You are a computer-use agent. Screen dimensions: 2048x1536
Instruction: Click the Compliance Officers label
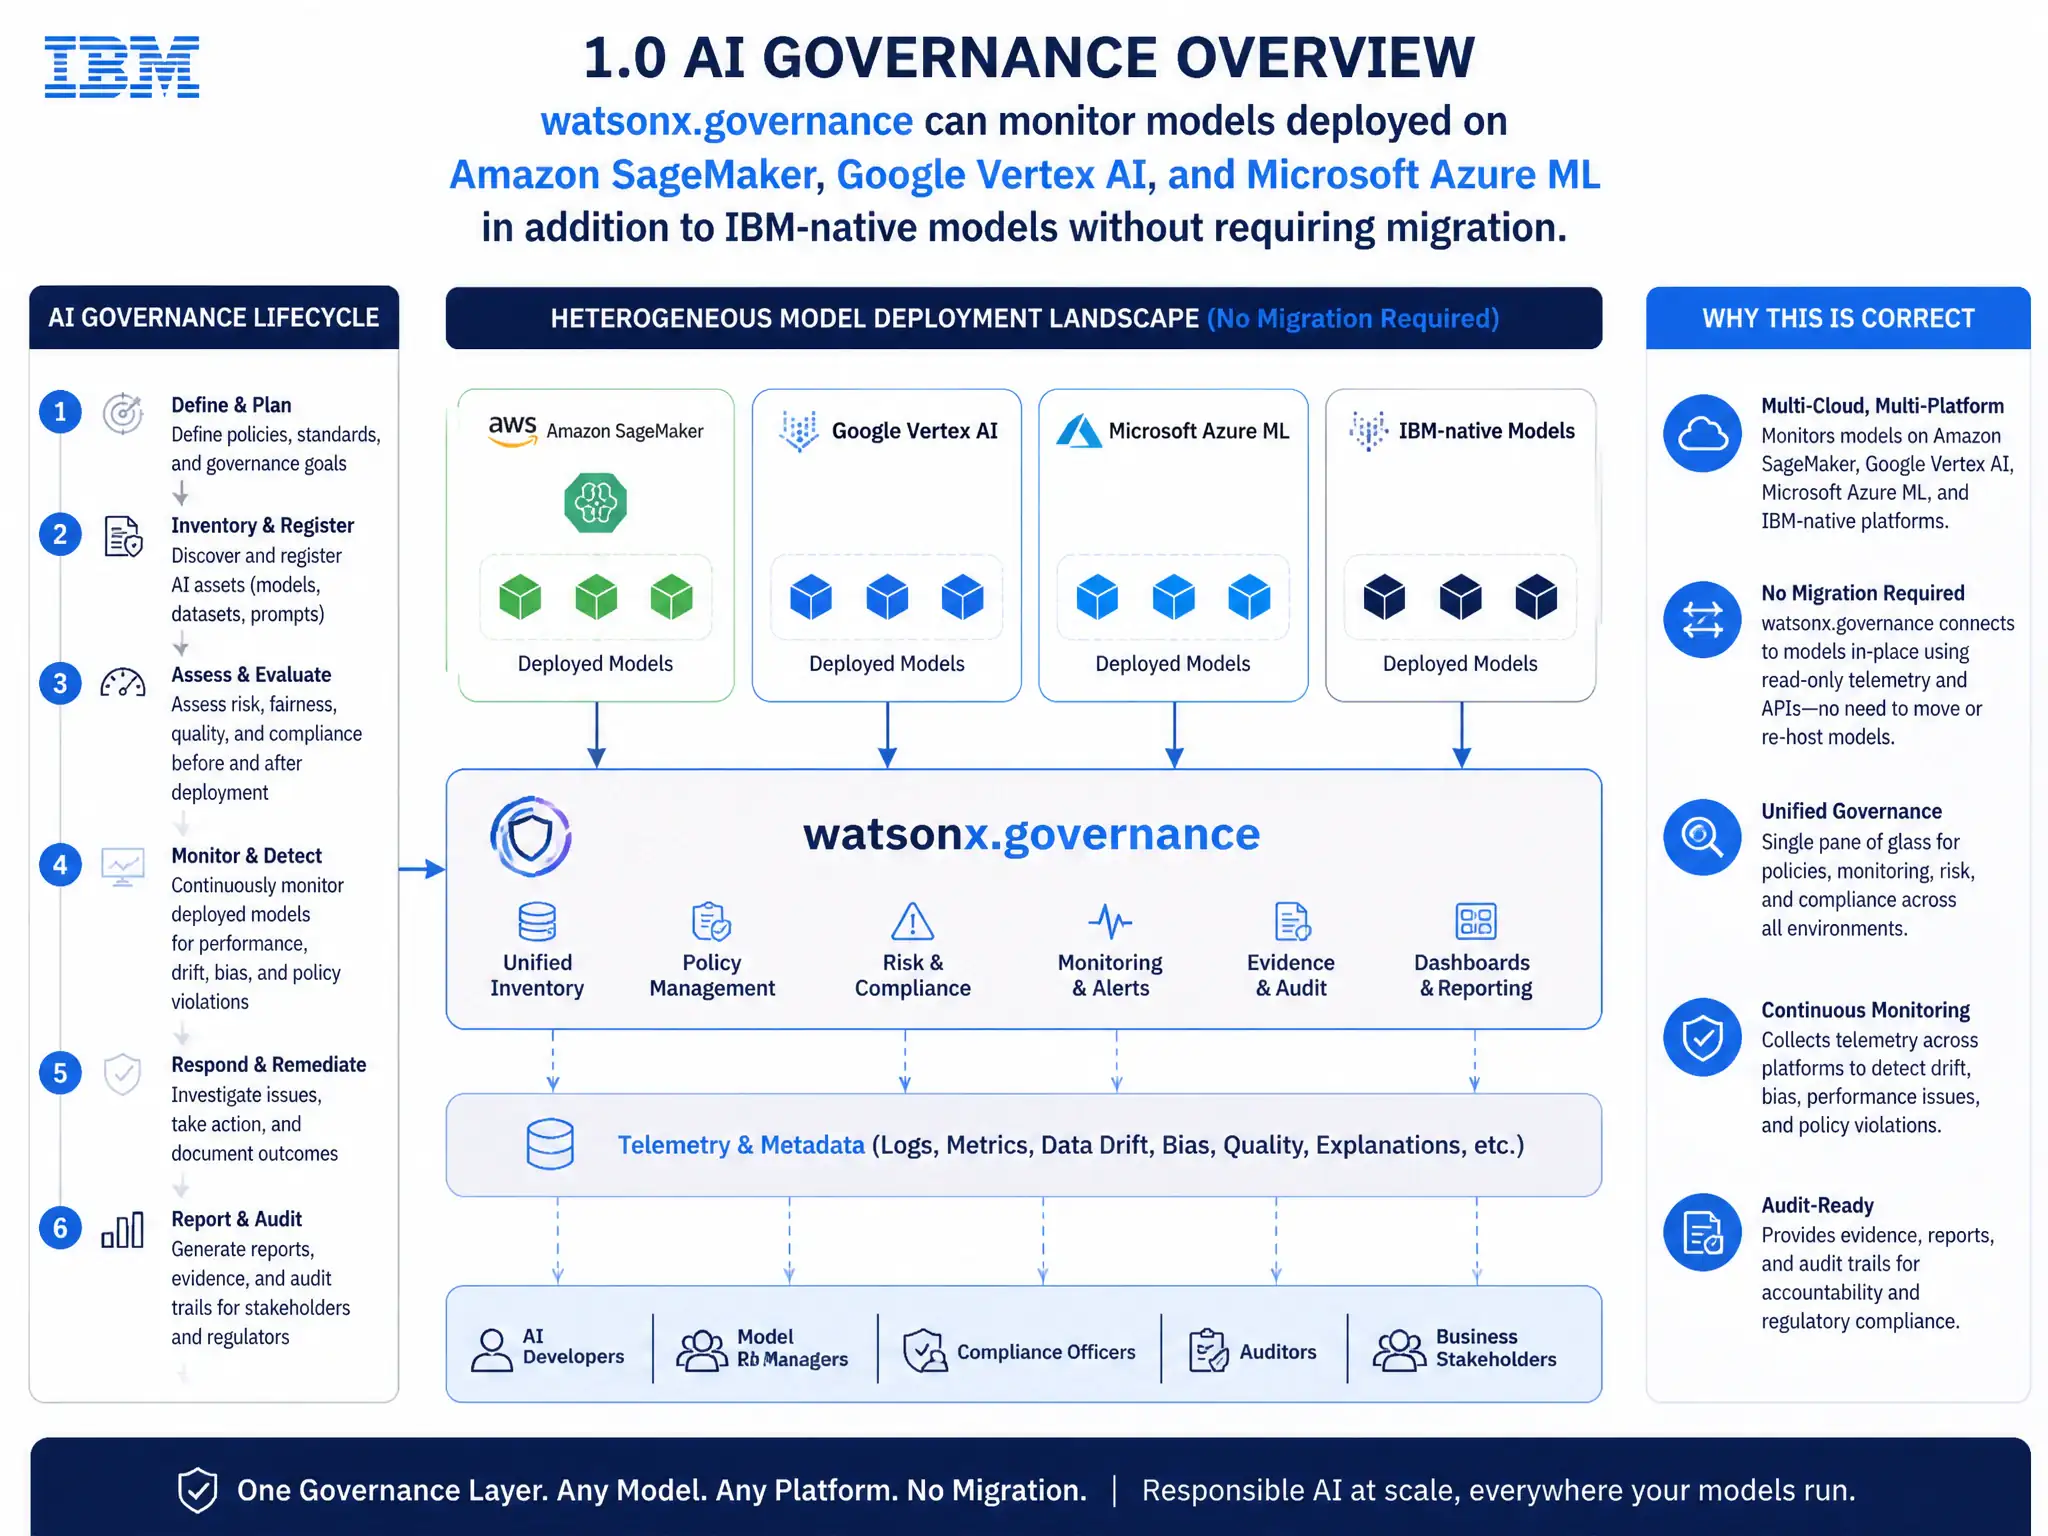click(x=1046, y=1352)
